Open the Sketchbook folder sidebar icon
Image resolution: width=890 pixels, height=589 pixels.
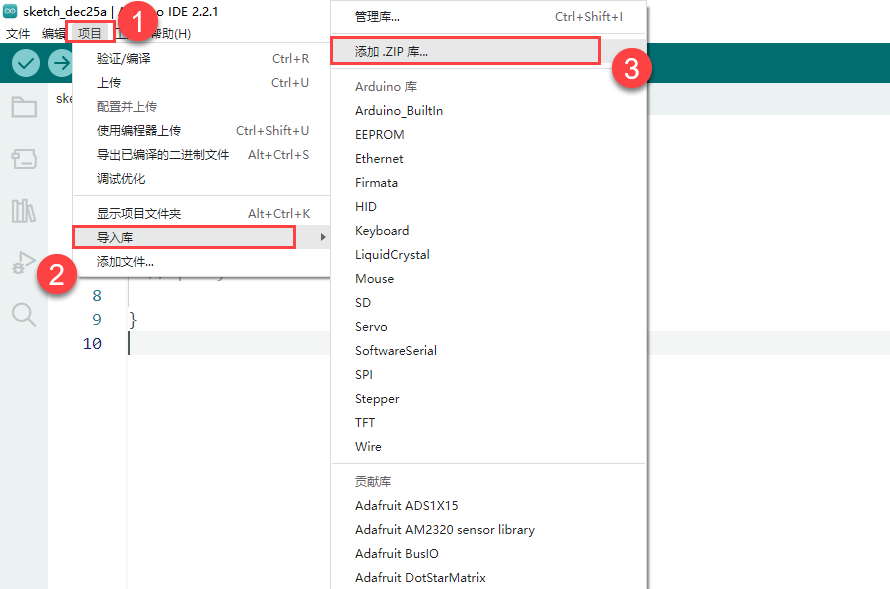coord(24,107)
